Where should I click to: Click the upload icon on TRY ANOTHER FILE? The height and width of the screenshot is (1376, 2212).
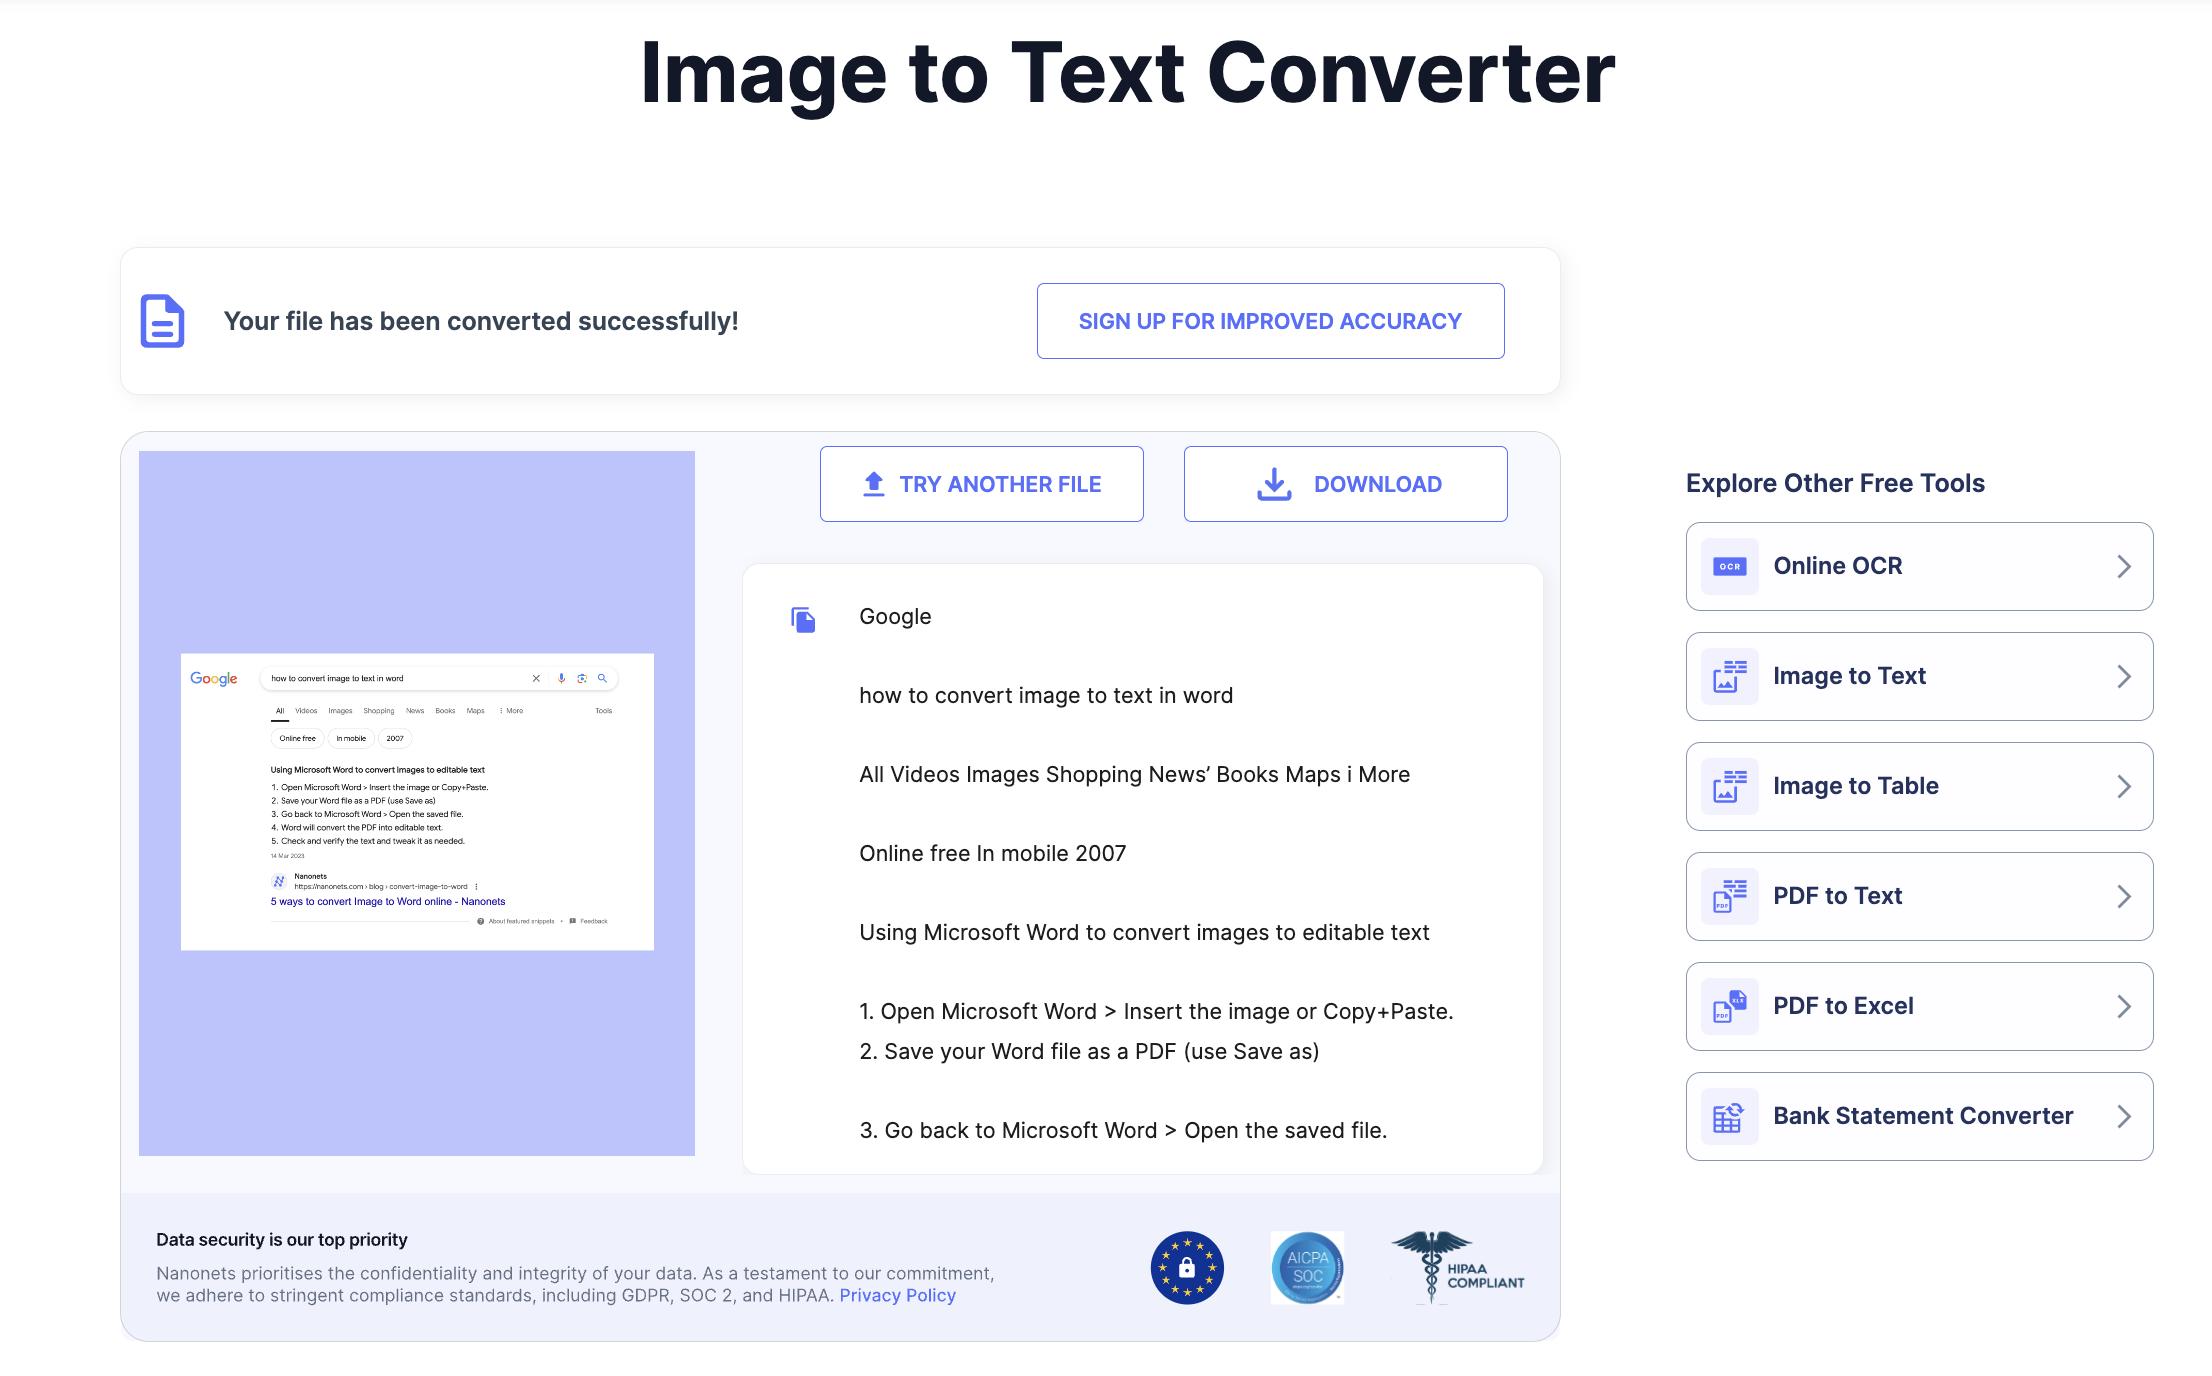873,484
